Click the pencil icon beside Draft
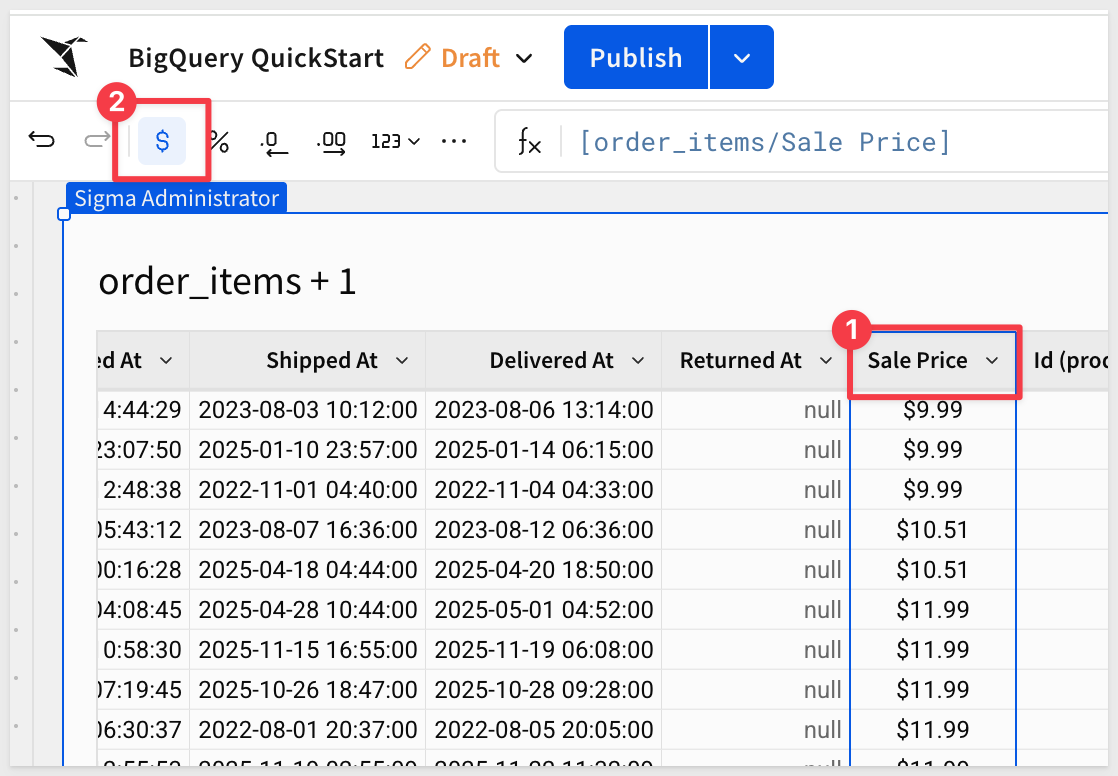The height and width of the screenshot is (776, 1118). [417, 58]
